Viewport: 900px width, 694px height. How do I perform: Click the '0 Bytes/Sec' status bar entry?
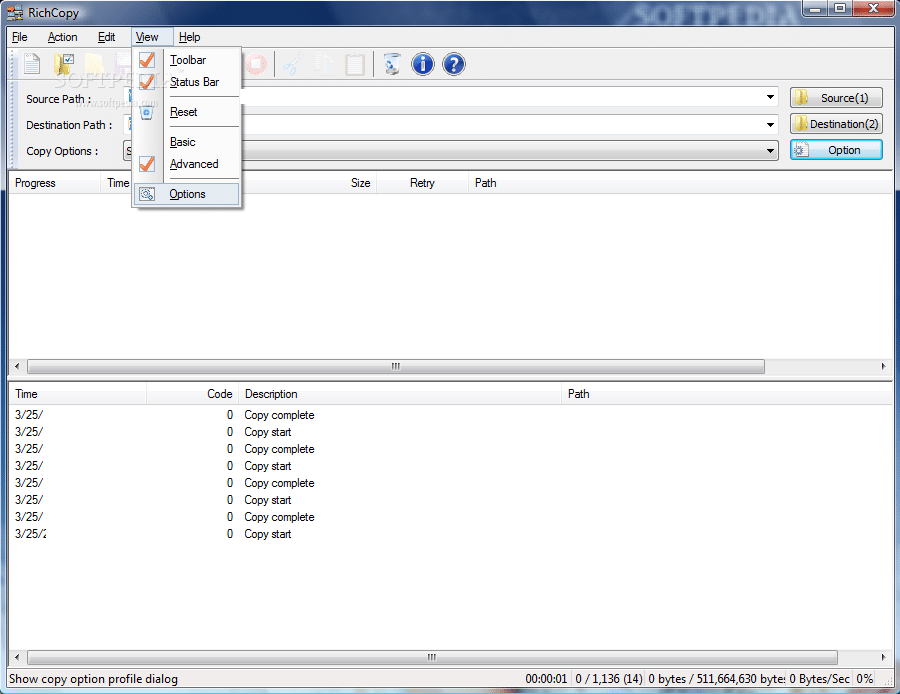click(x=819, y=679)
